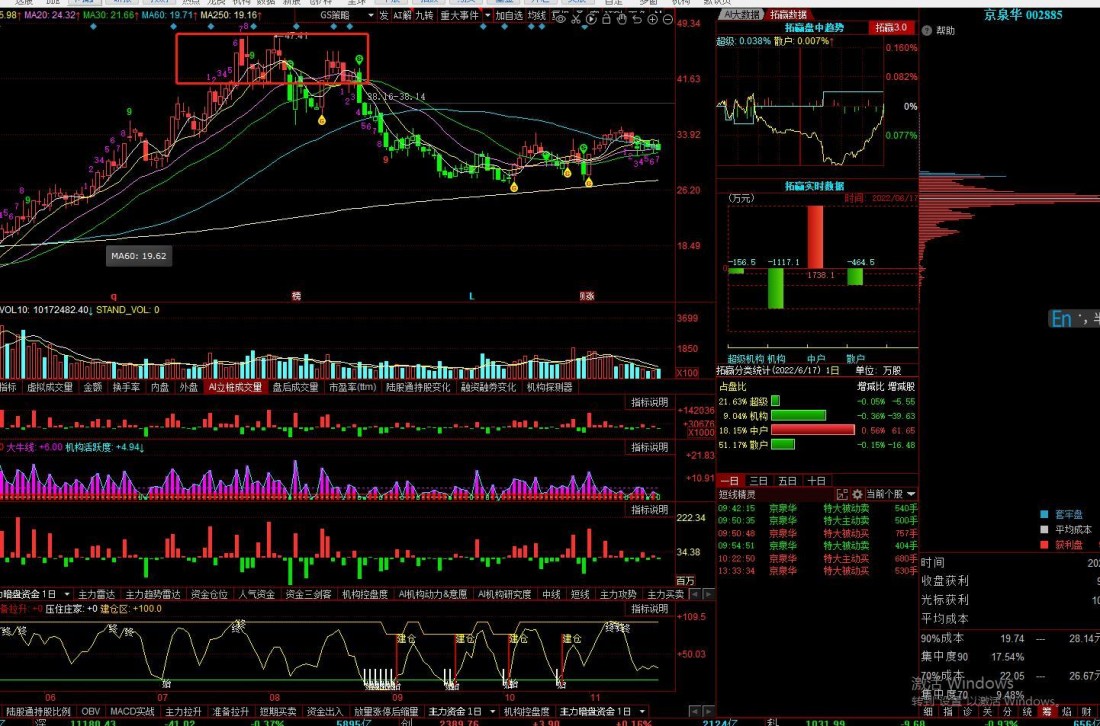Click the 焰 tab in bottom-right strip

[x=1066, y=711]
